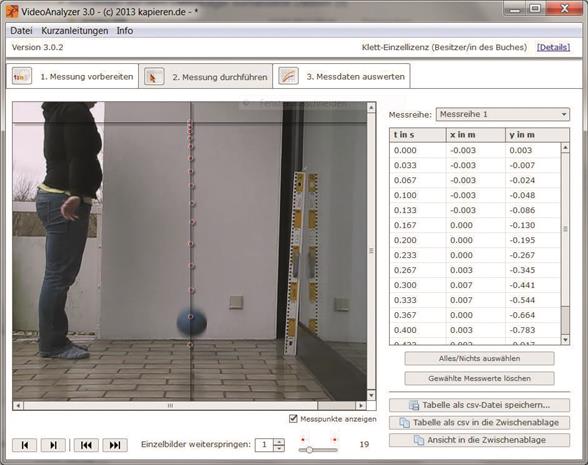Screen dimensions: 588x465
Task: Click the video vertical scroll down arrow
Action: click(371, 395)
